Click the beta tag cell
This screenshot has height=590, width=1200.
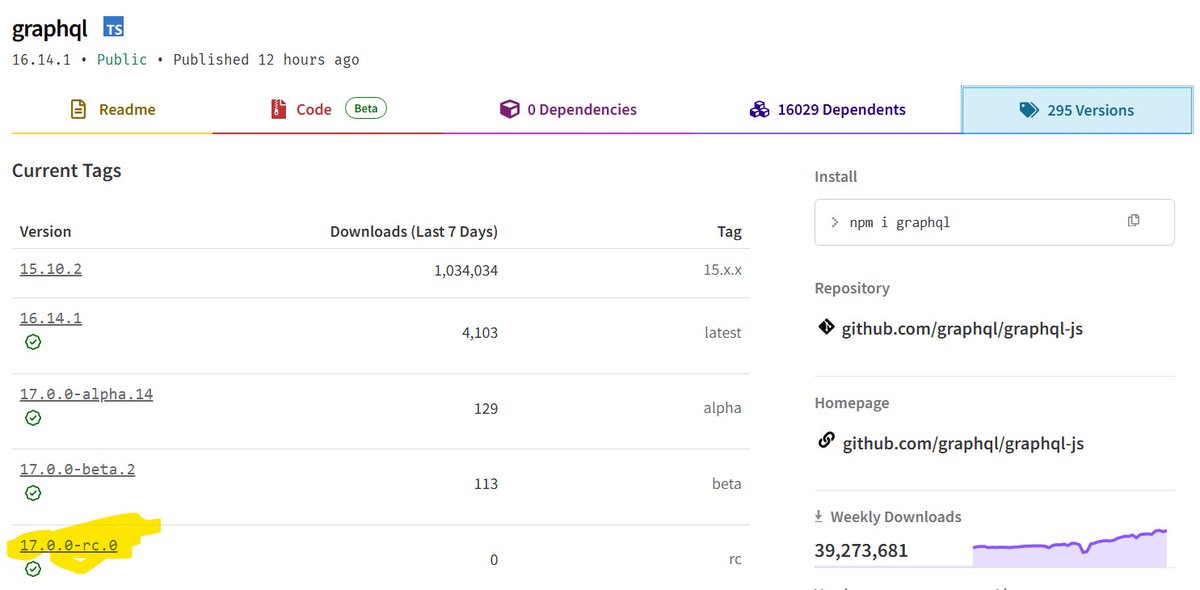coord(727,484)
